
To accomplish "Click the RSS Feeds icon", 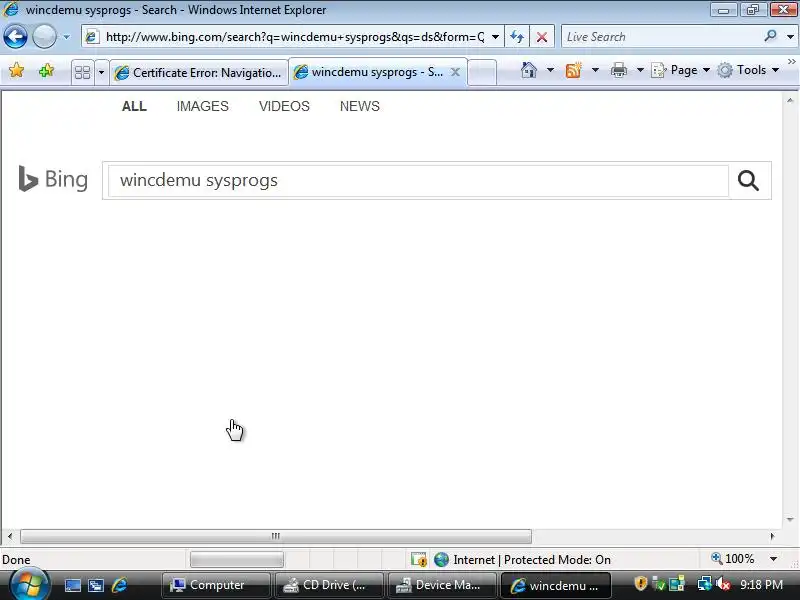I will [x=573, y=70].
